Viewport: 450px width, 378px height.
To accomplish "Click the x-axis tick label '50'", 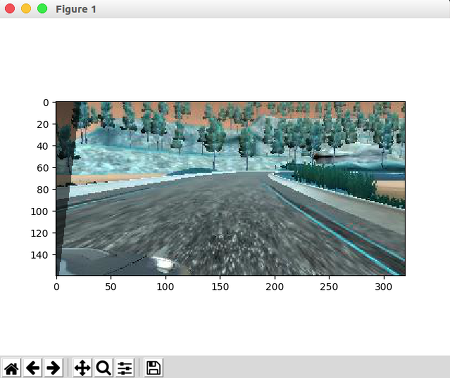I will pyautogui.click(x=111, y=287).
